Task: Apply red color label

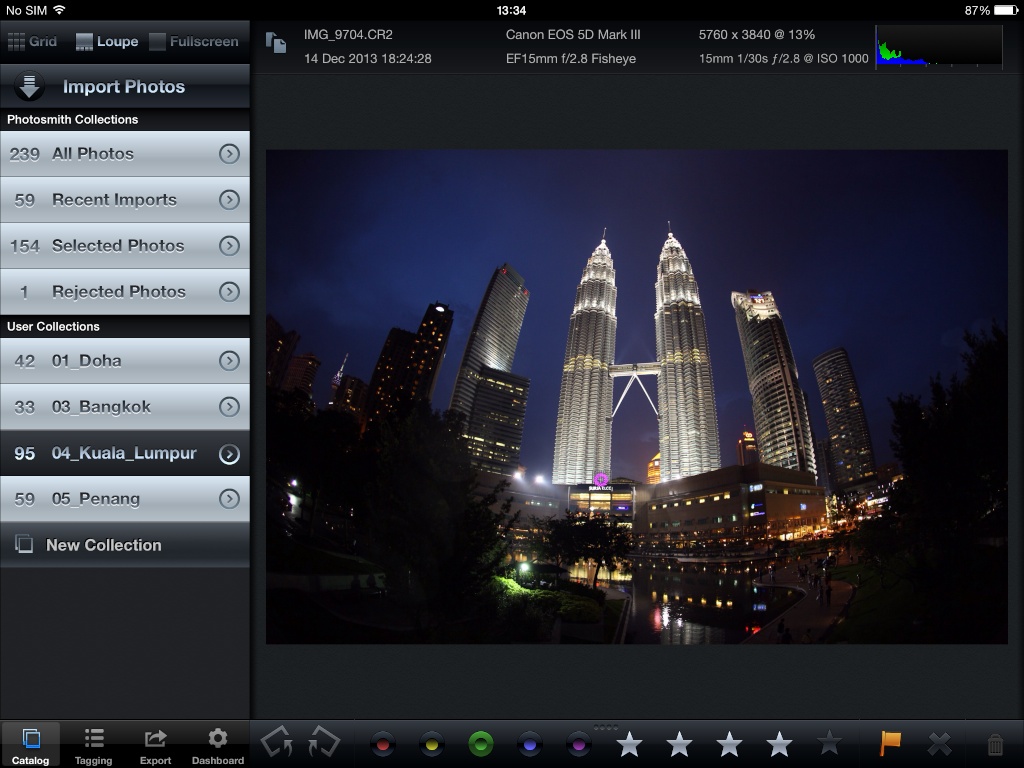Action: (383, 744)
